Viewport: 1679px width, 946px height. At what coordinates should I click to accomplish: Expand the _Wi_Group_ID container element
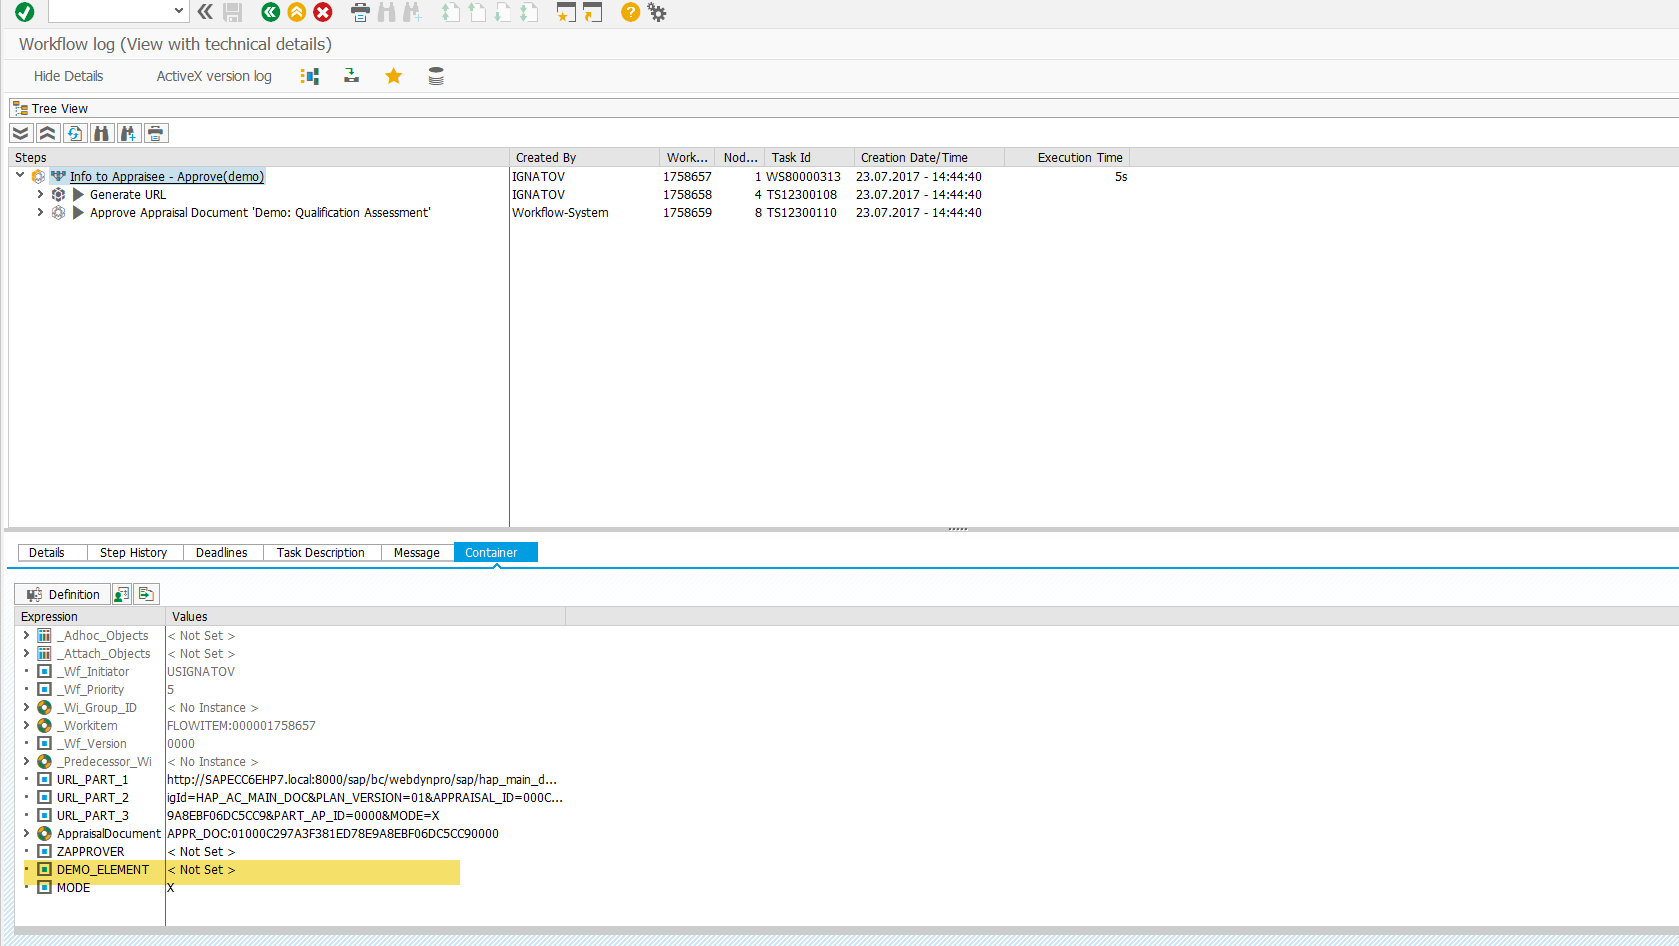[26, 707]
